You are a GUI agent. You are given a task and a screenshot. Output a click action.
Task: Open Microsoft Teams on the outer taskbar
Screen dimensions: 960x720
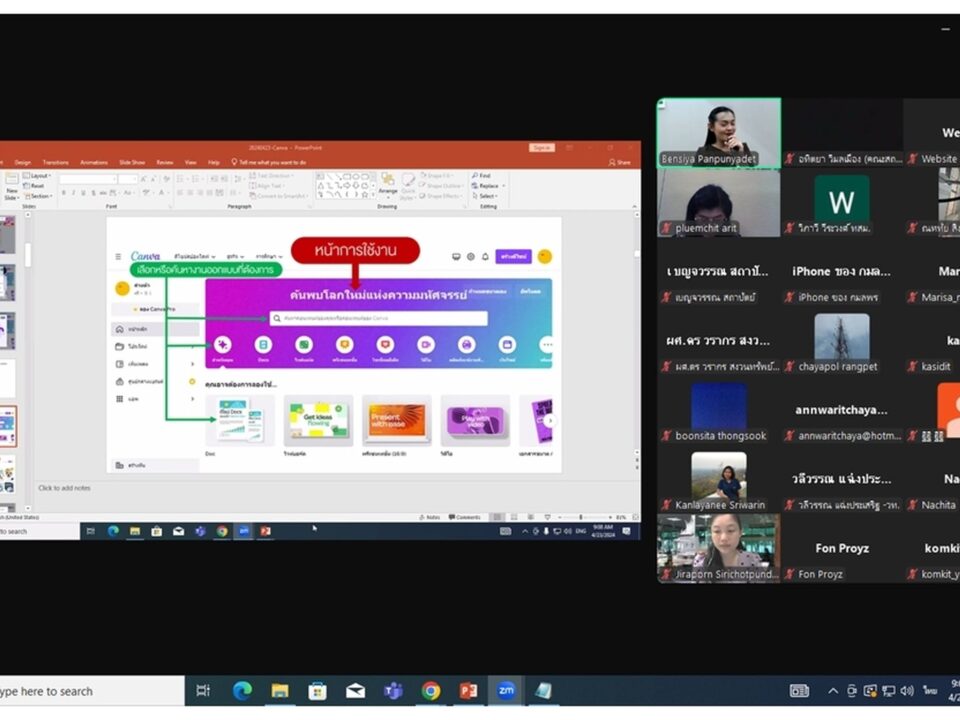[x=393, y=691]
